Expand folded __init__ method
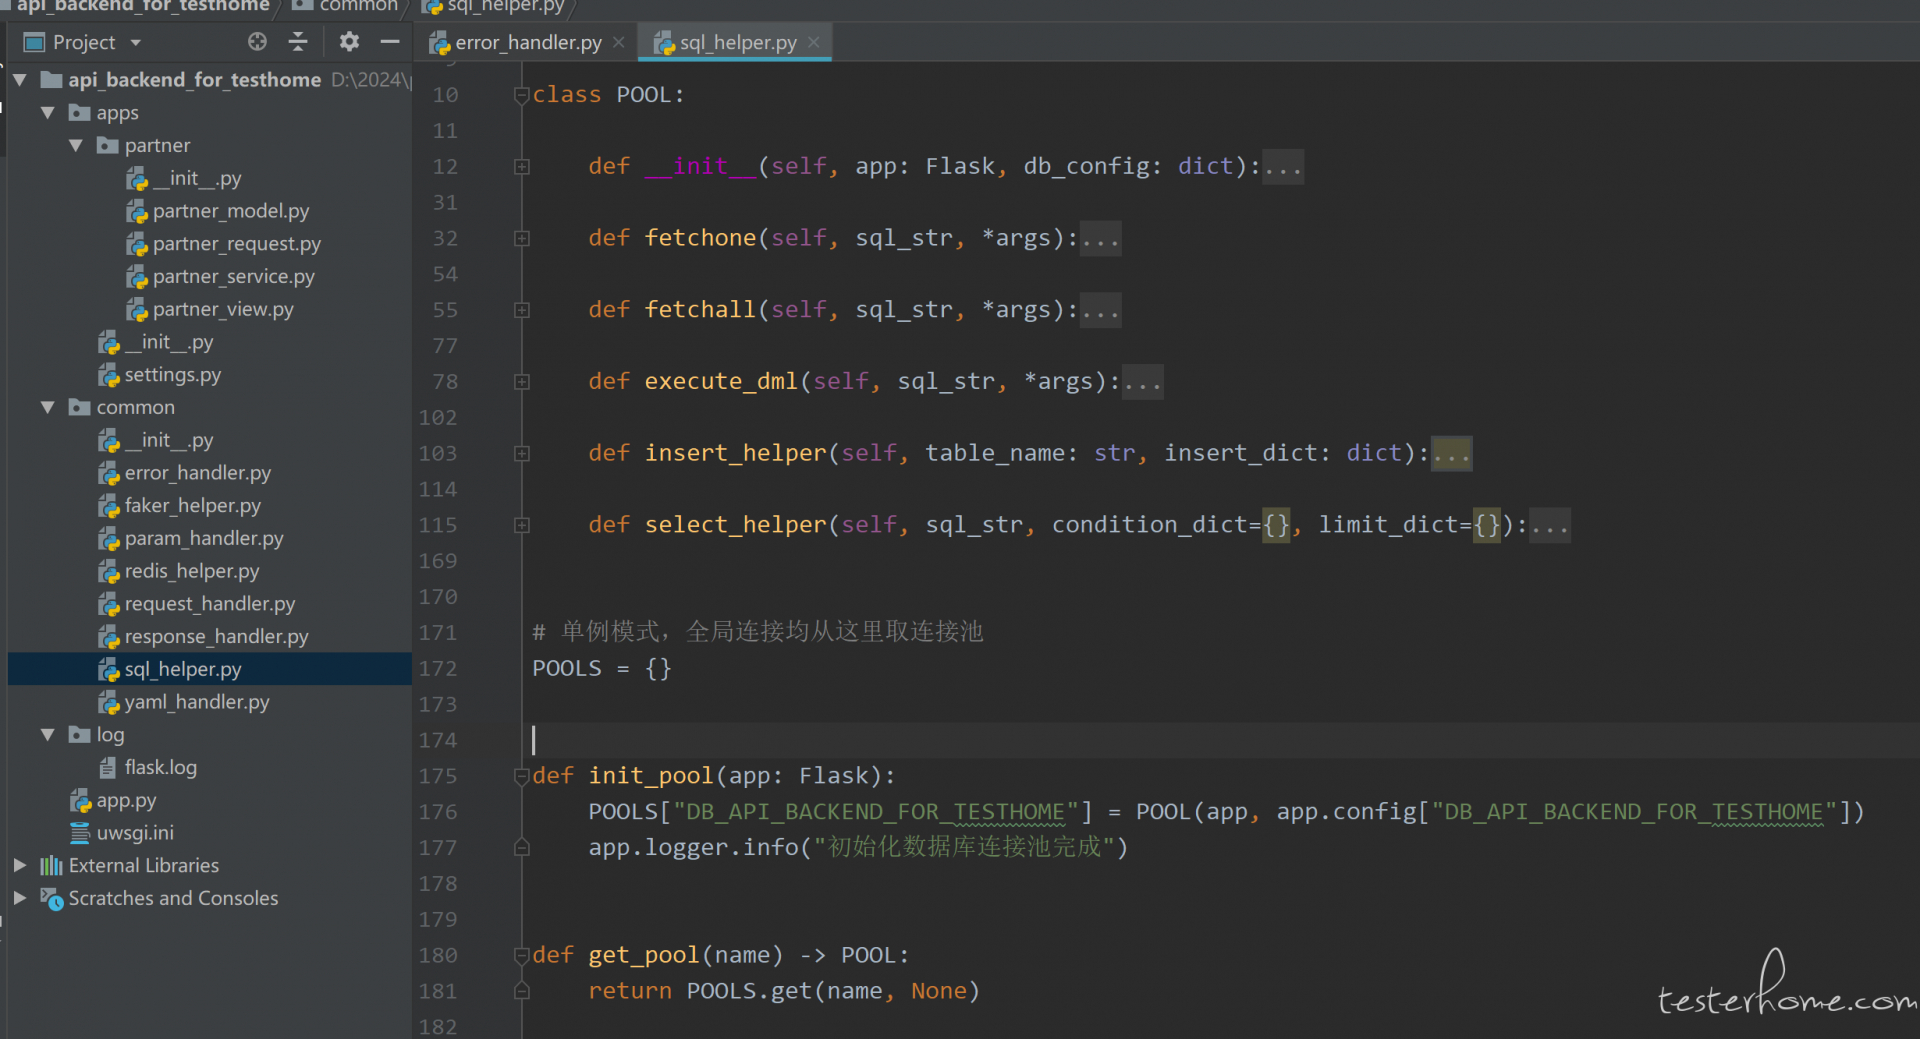 [x=521, y=167]
